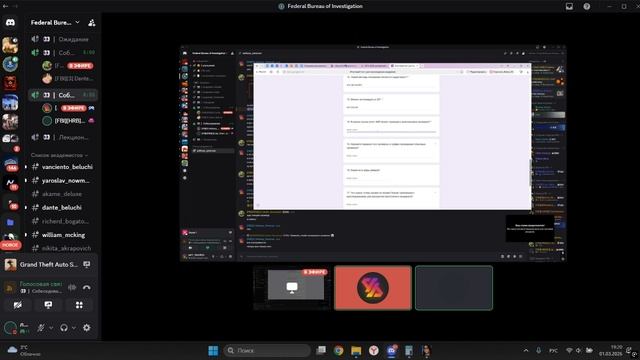This screenshot has width=640, height=360.
Task: Open Task View on the taskbar
Action: coord(321,351)
